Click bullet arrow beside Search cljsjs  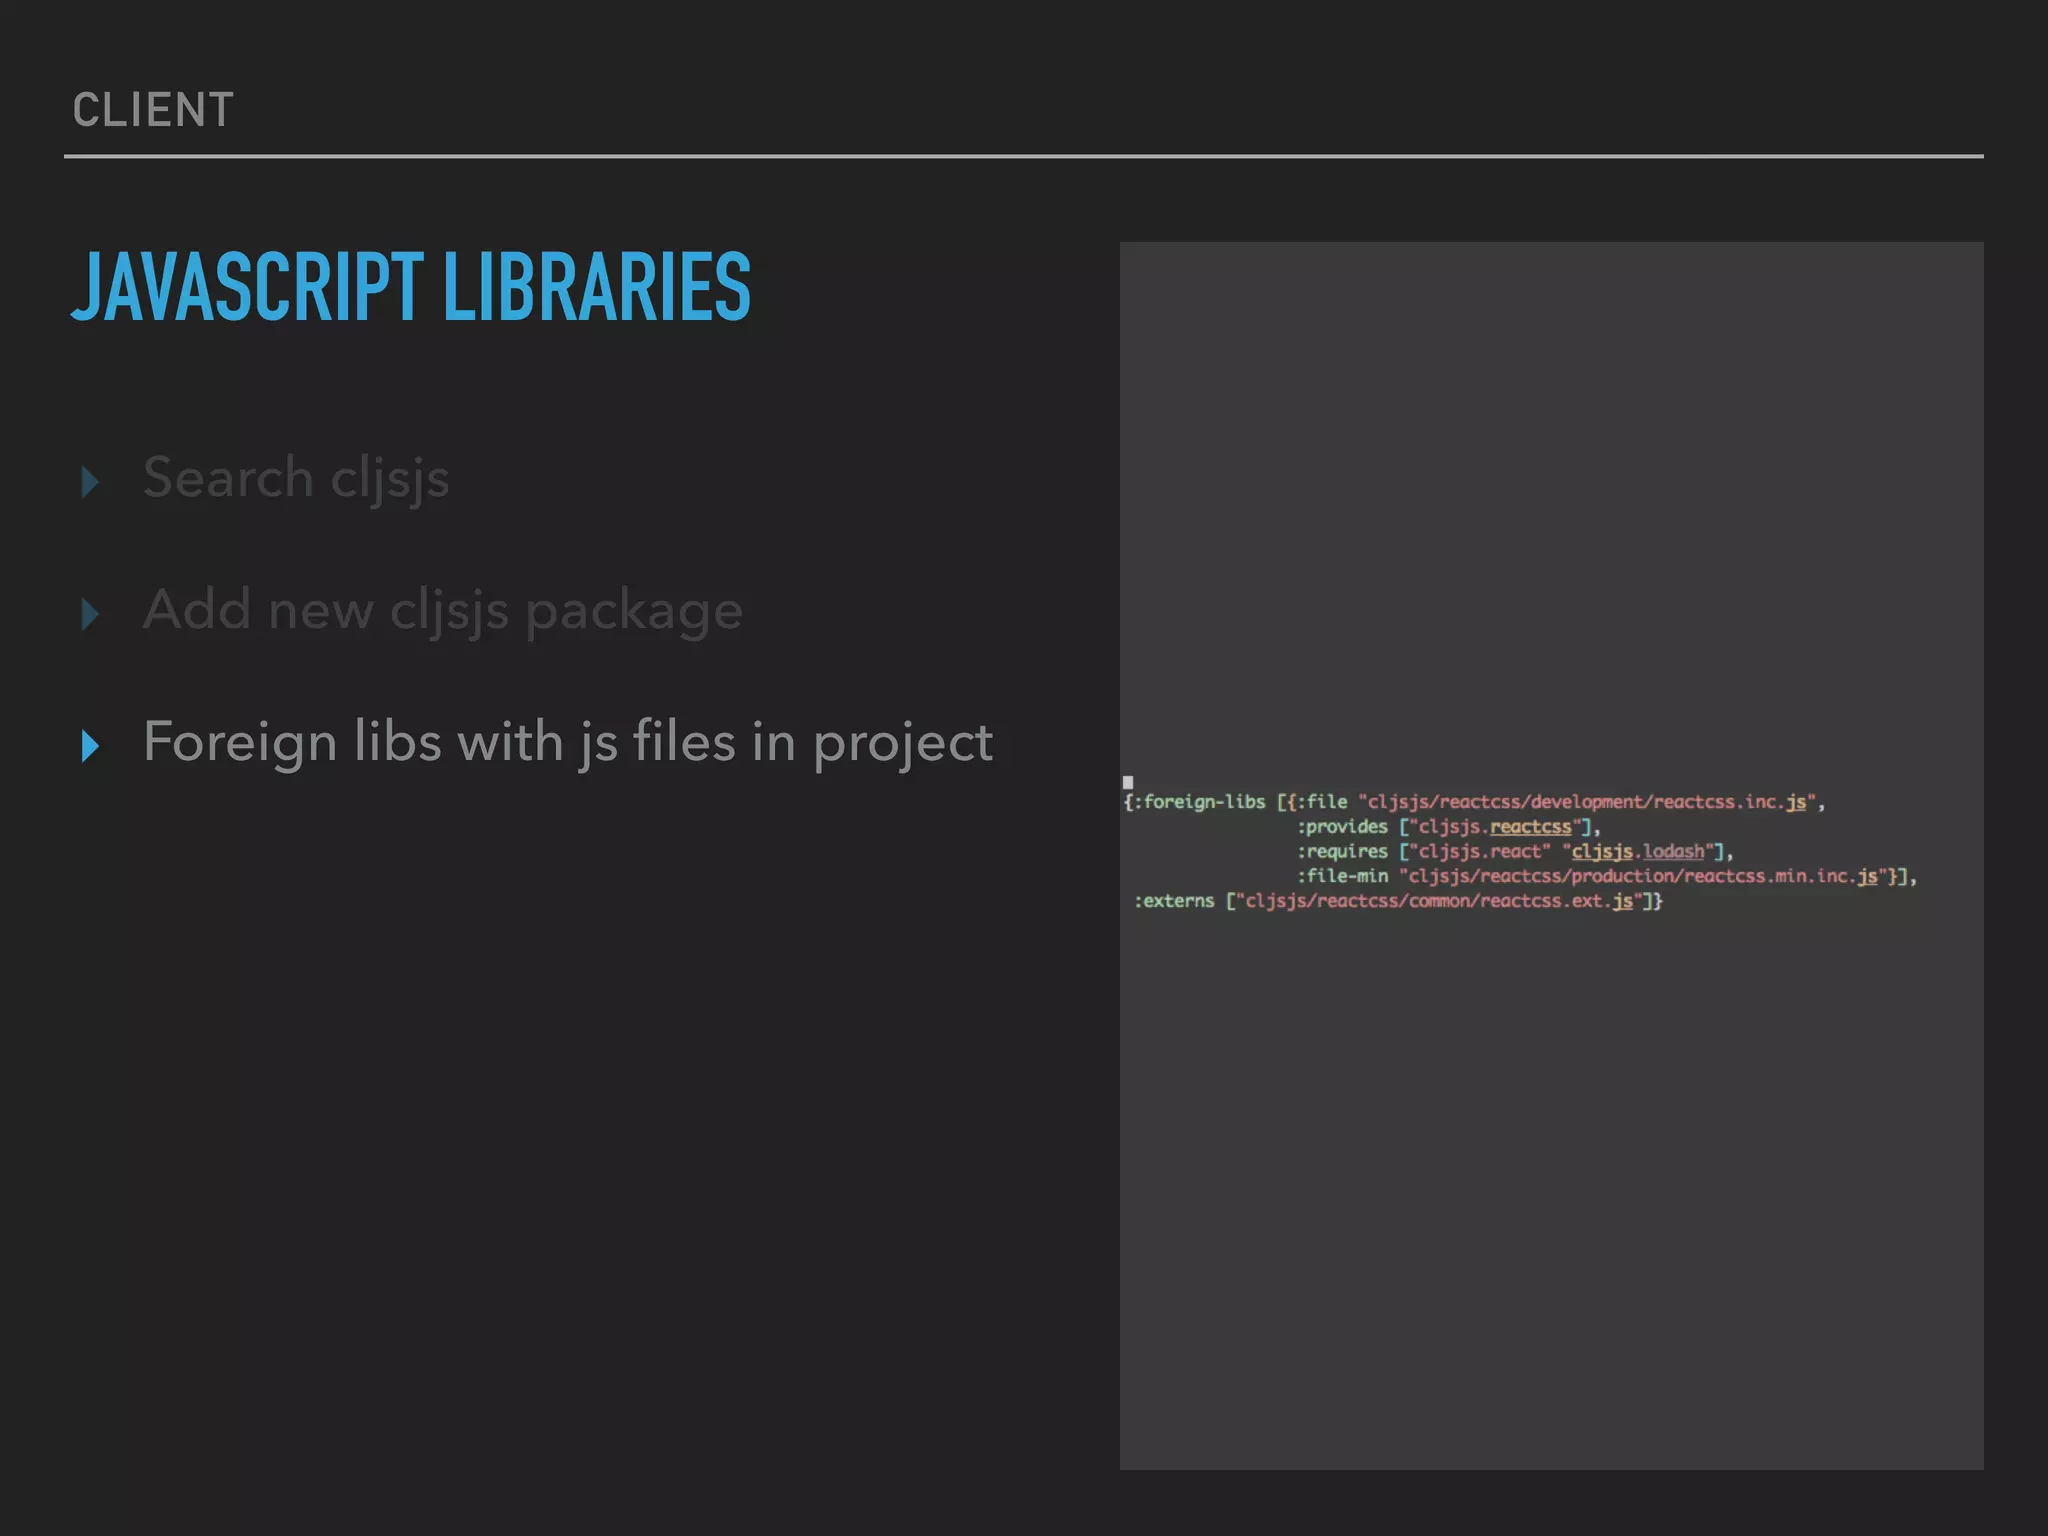coord(90,482)
